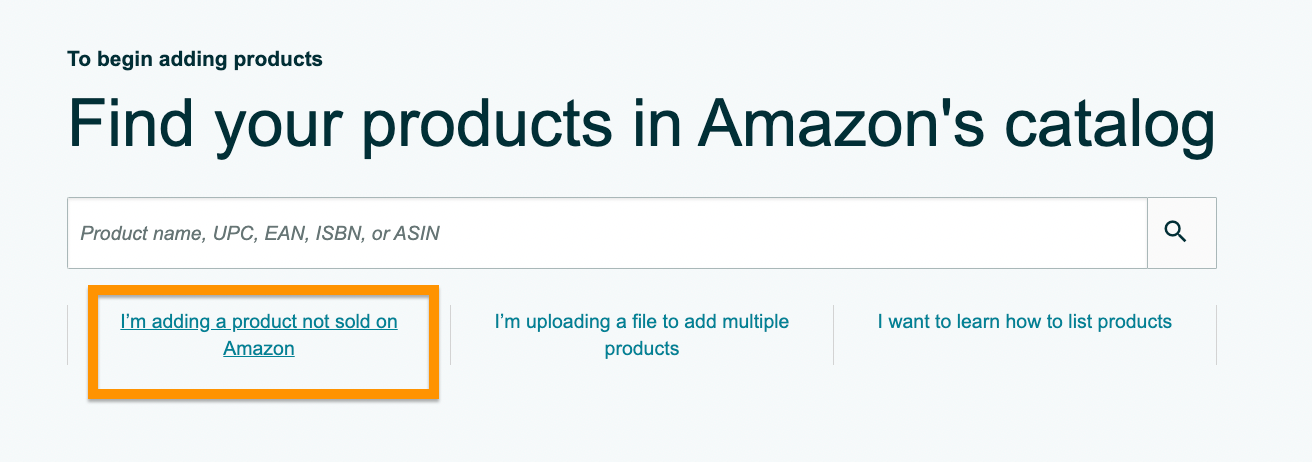Choose the bulk file upload option
The width and height of the screenshot is (1312, 462).
tap(642, 335)
